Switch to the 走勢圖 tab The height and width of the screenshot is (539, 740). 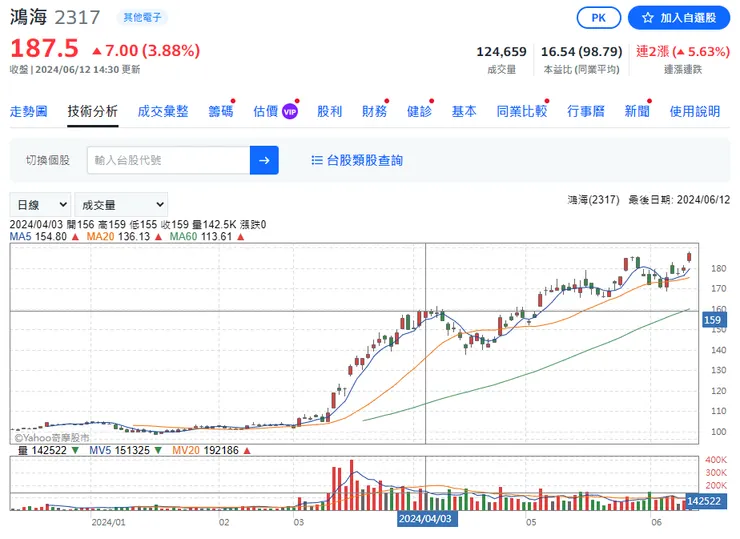click(29, 111)
